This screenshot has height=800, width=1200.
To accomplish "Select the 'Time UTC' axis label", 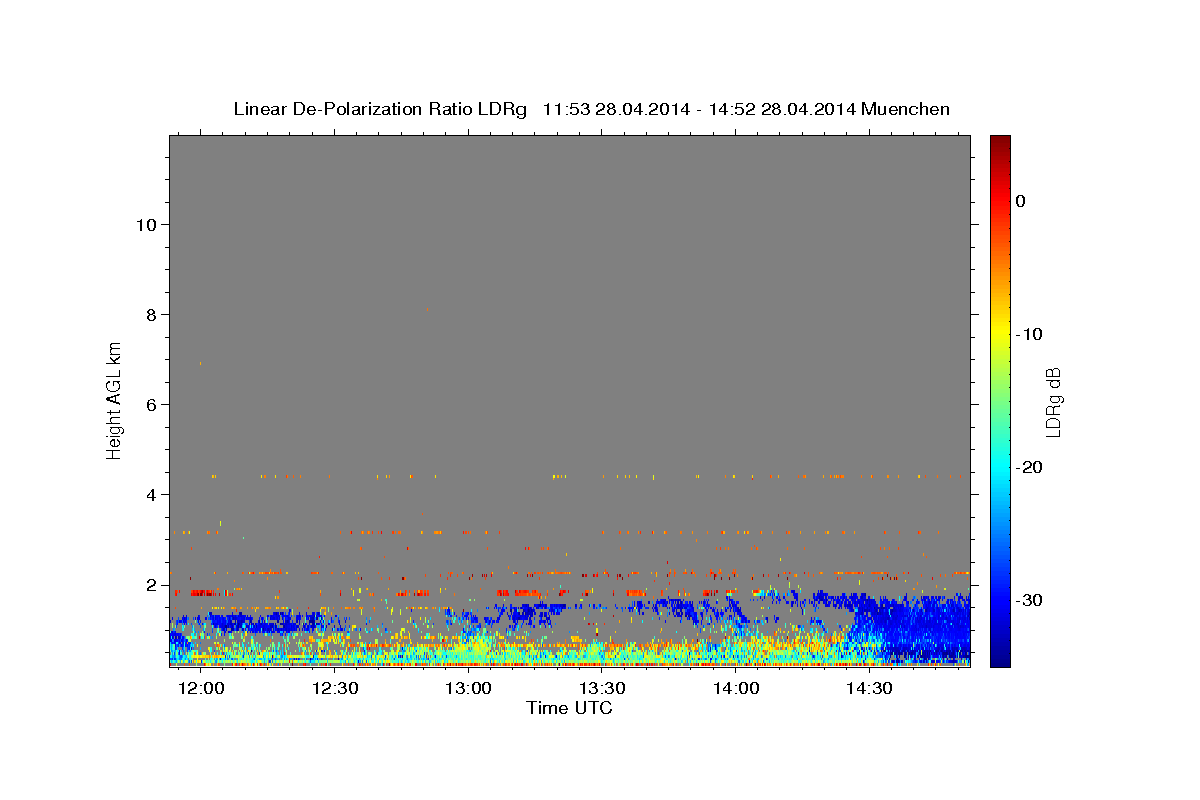I will 569,708.
